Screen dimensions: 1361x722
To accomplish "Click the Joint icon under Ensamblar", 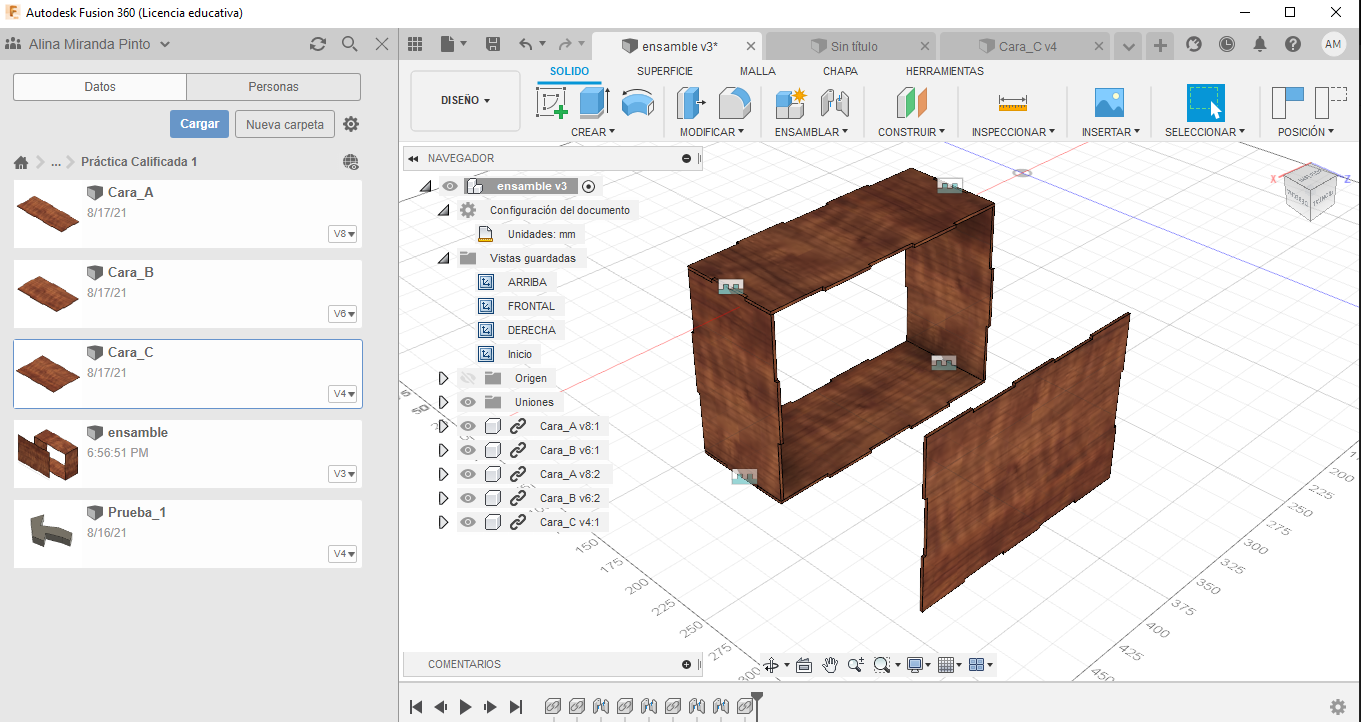I will pos(834,103).
